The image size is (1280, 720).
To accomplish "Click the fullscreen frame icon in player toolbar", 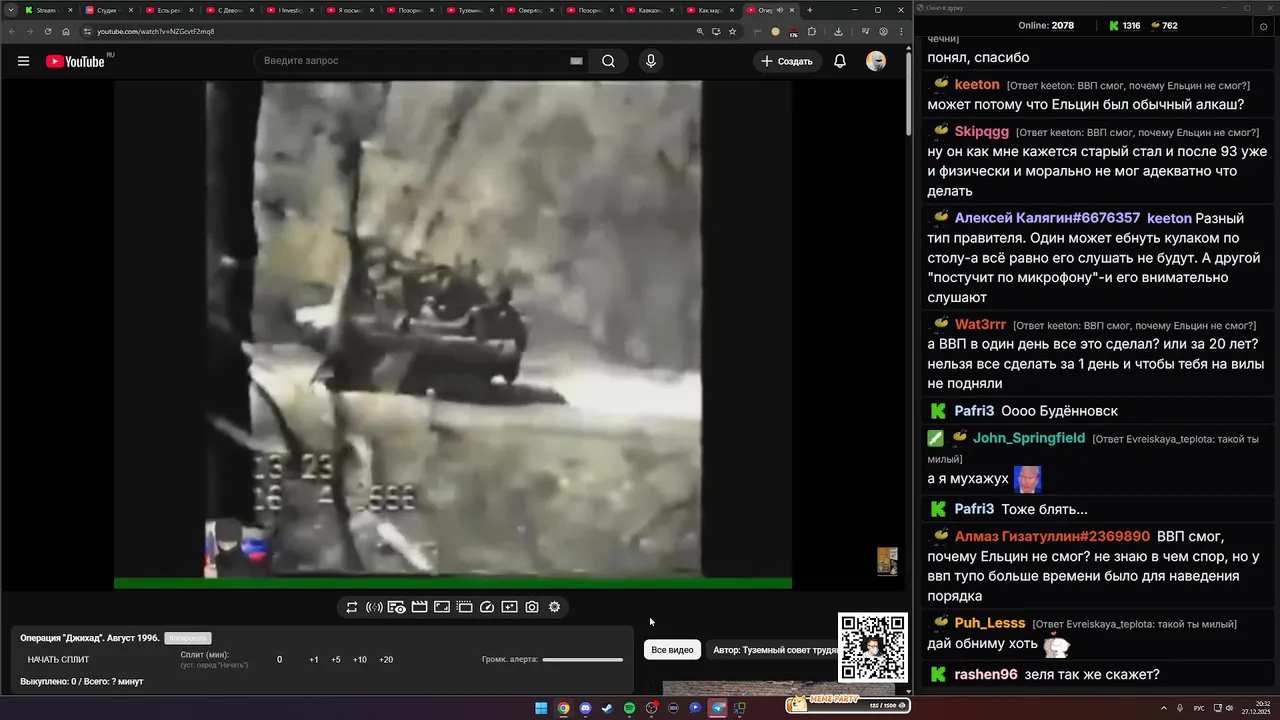I will click(442, 607).
